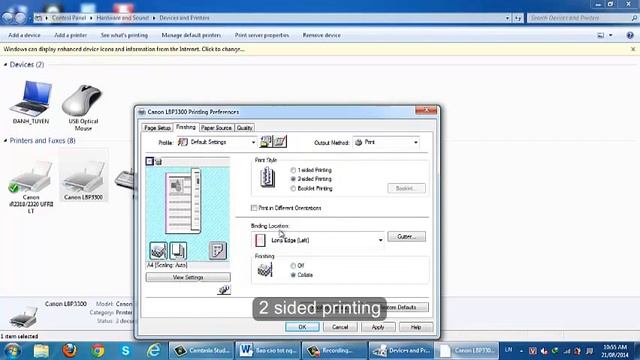
Task: Click the 2-sided preview icon under page preview
Action: click(x=178, y=250)
